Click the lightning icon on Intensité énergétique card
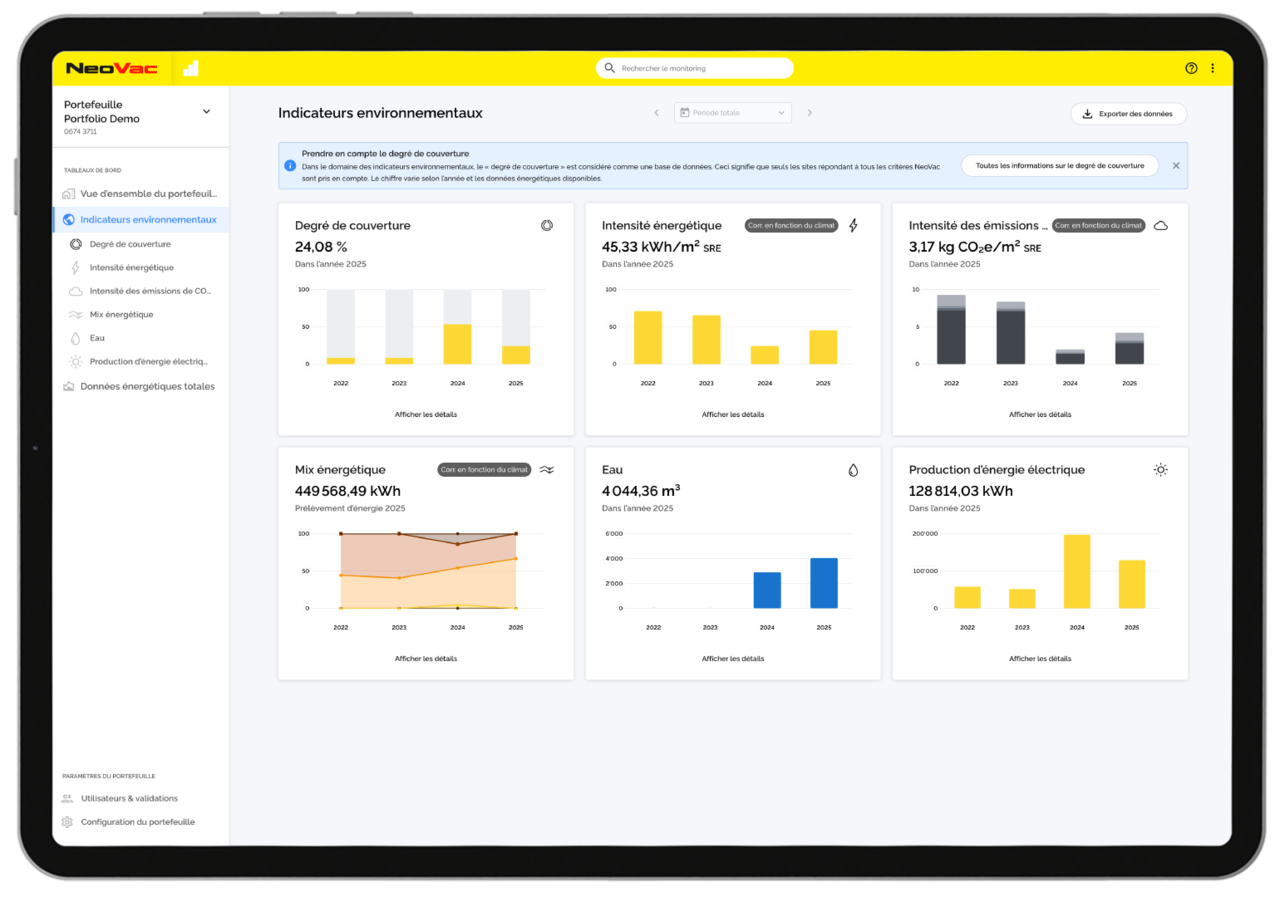This screenshot has width=1280, height=897. point(853,226)
